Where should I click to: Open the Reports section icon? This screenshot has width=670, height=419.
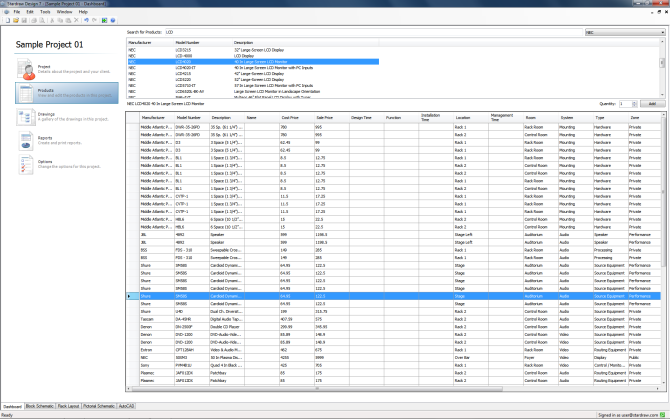pyautogui.click(x=25, y=141)
